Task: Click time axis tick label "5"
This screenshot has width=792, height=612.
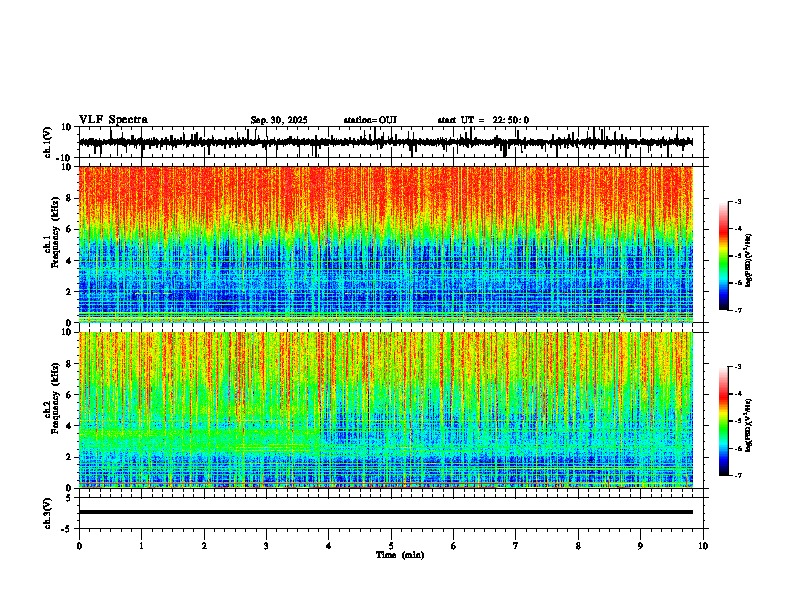Action: coord(391,546)
